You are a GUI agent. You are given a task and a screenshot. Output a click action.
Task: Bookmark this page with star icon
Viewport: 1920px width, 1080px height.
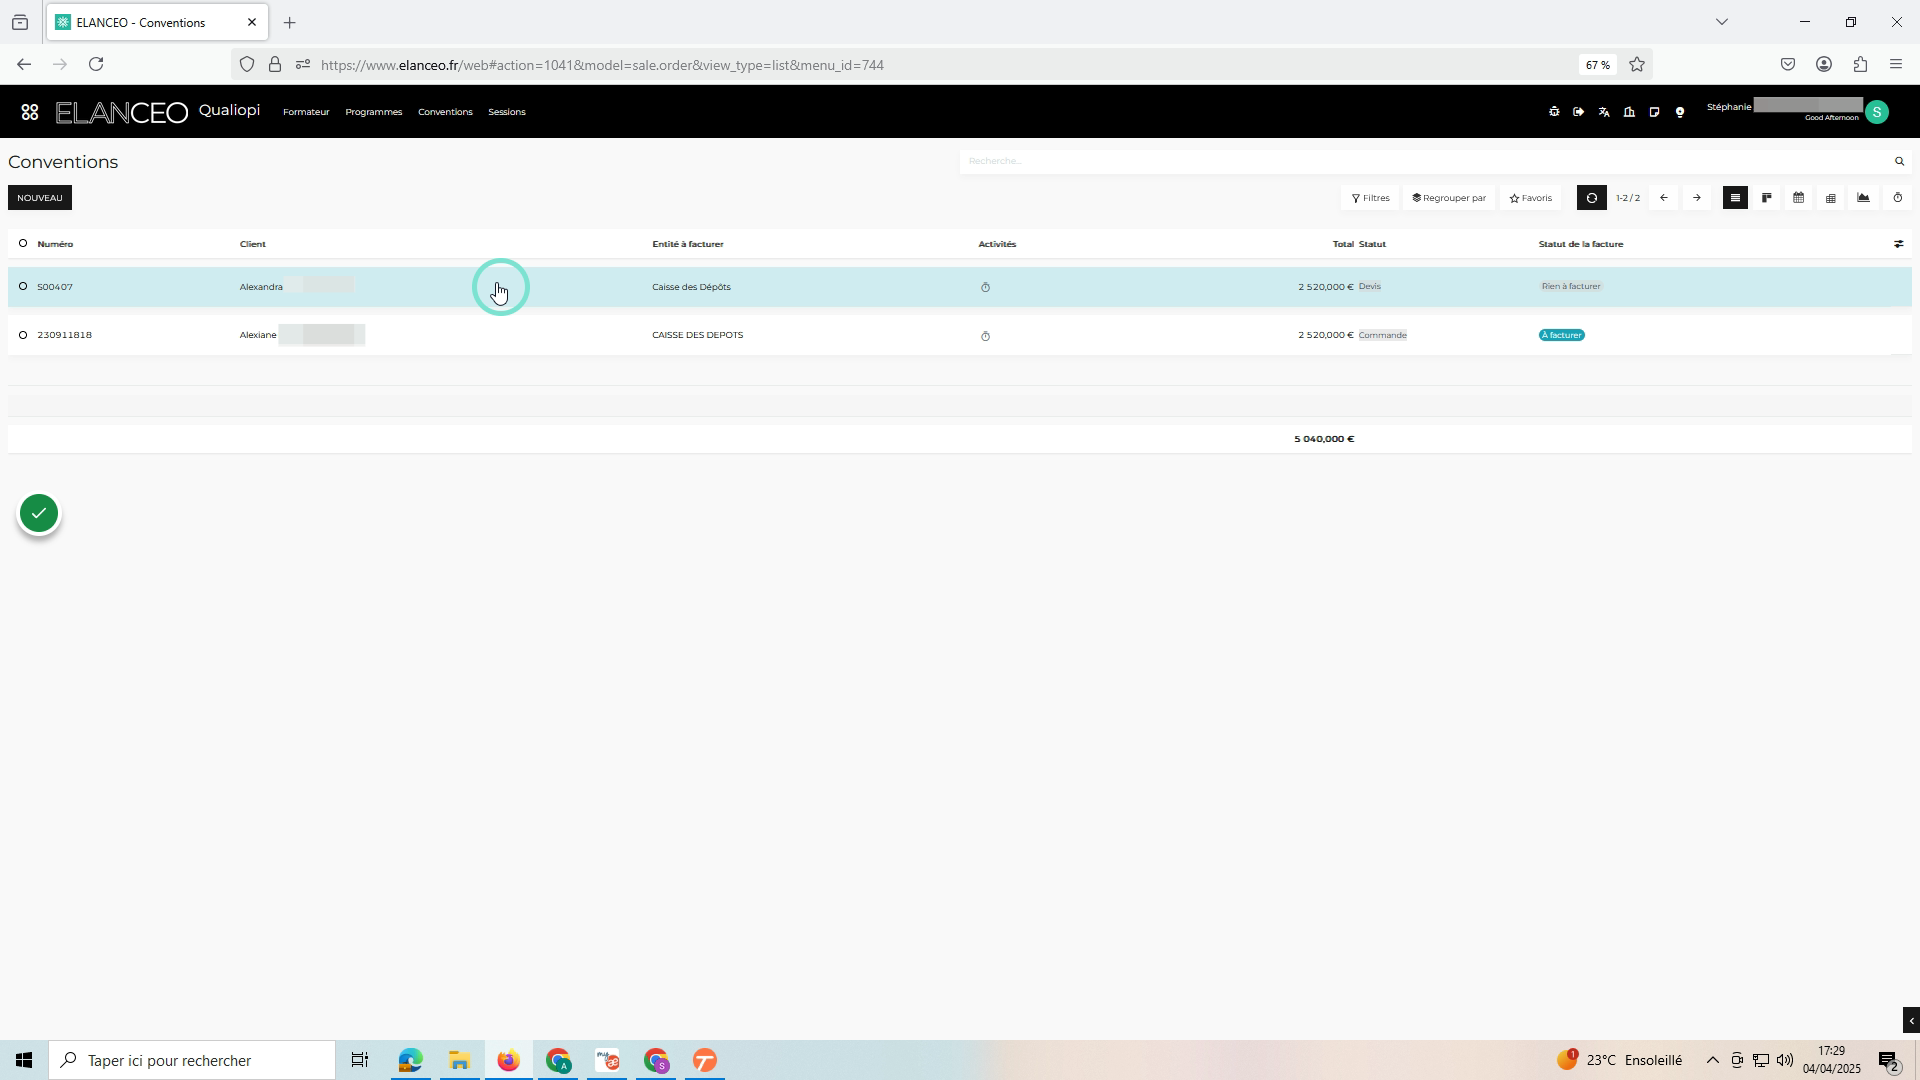coord(1637,64)
